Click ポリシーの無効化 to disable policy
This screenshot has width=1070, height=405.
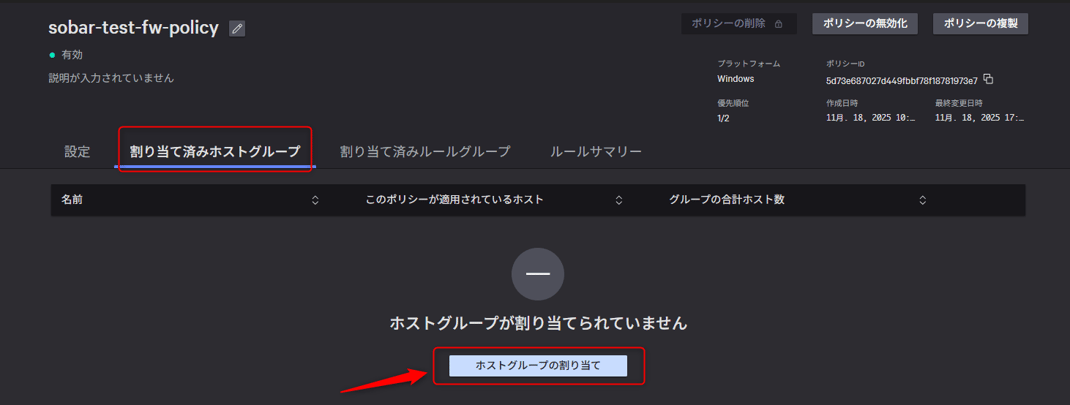coord(865,24)
